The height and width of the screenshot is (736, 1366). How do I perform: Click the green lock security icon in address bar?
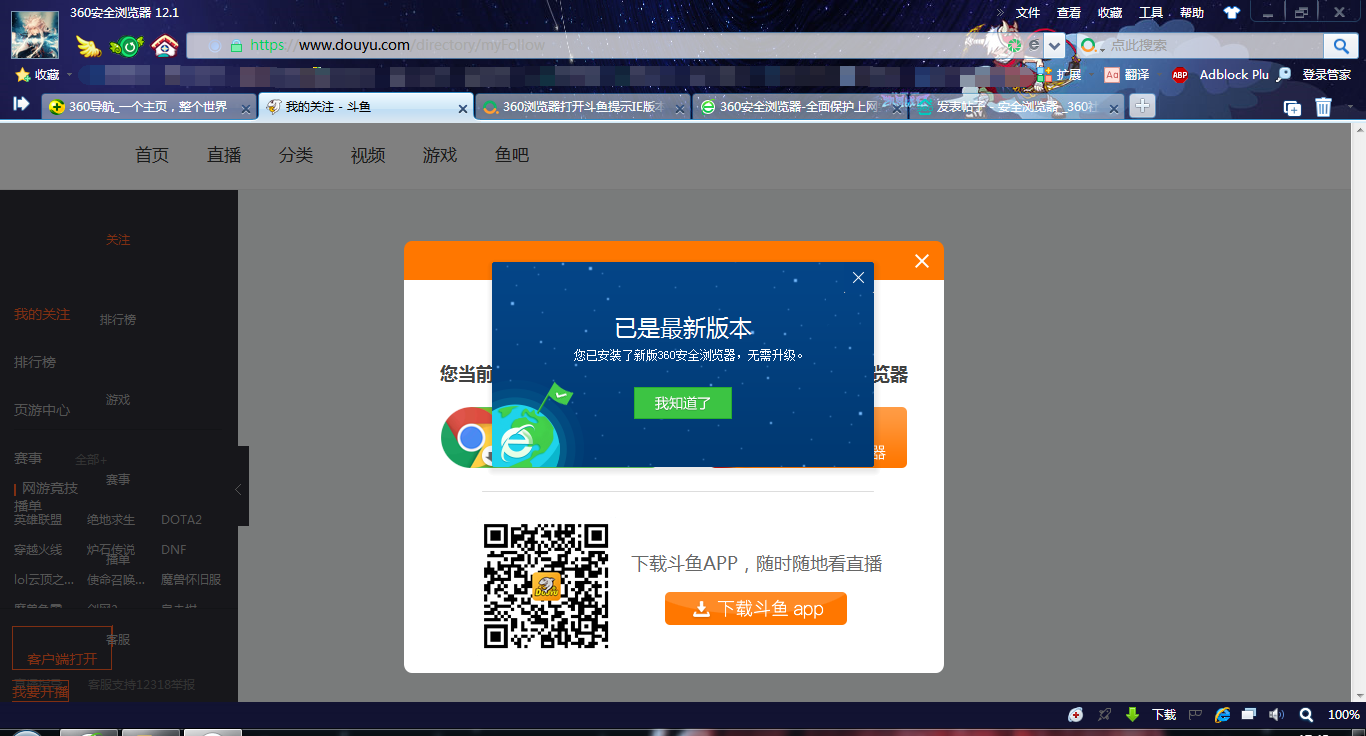click(236, 45)
